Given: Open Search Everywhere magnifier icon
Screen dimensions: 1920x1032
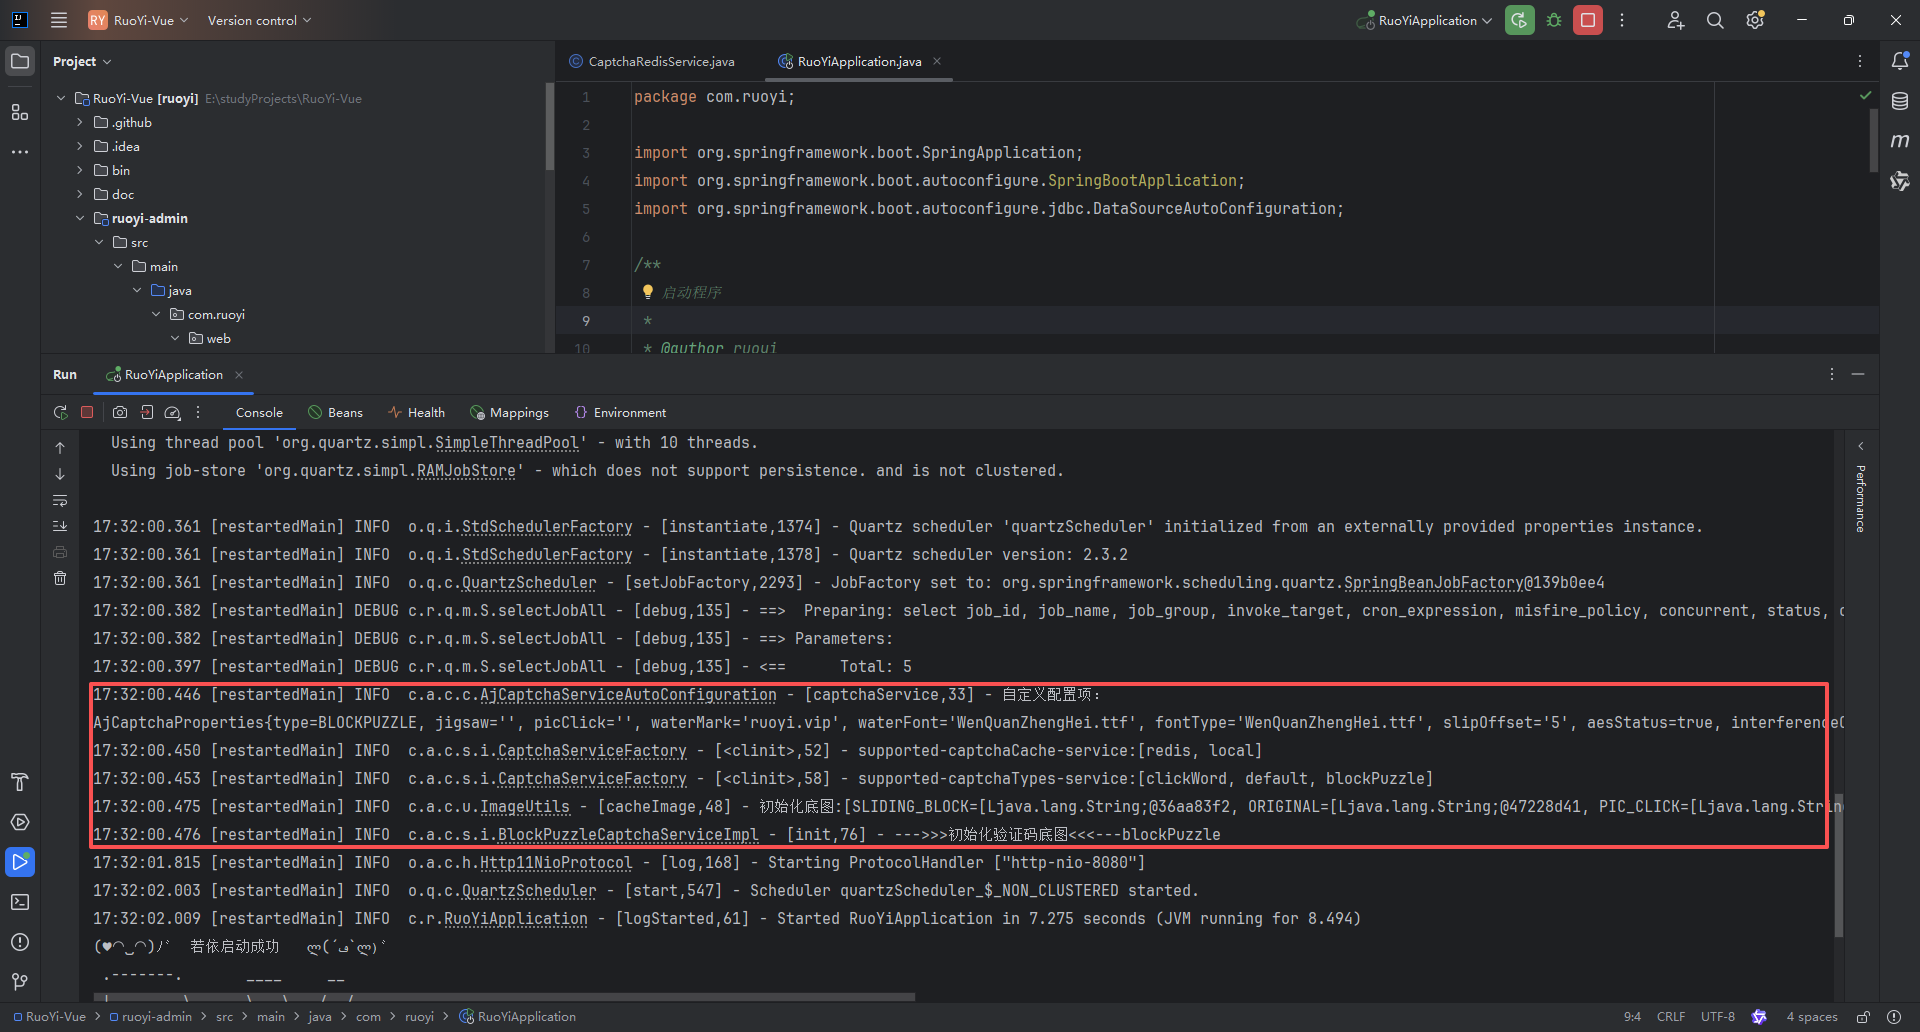Looking at the screenshot, I should [1715, 20].
